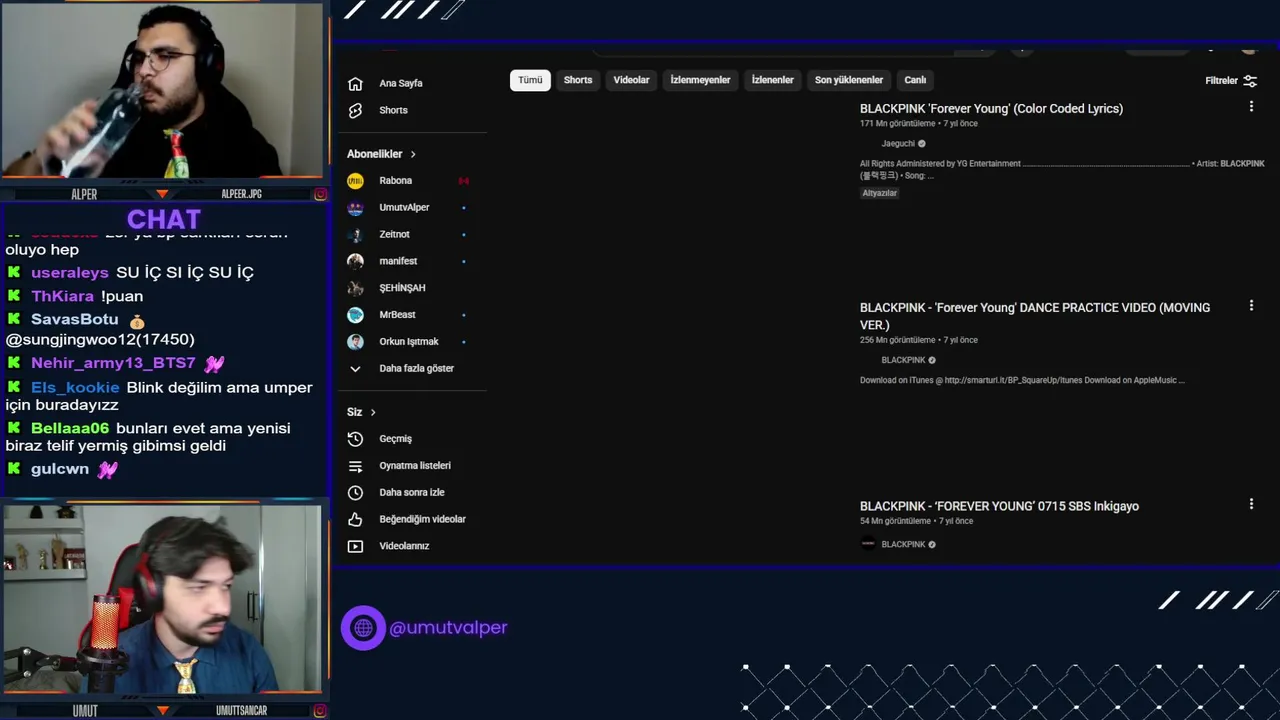Click the Altyazılar badge

point(880,193)
